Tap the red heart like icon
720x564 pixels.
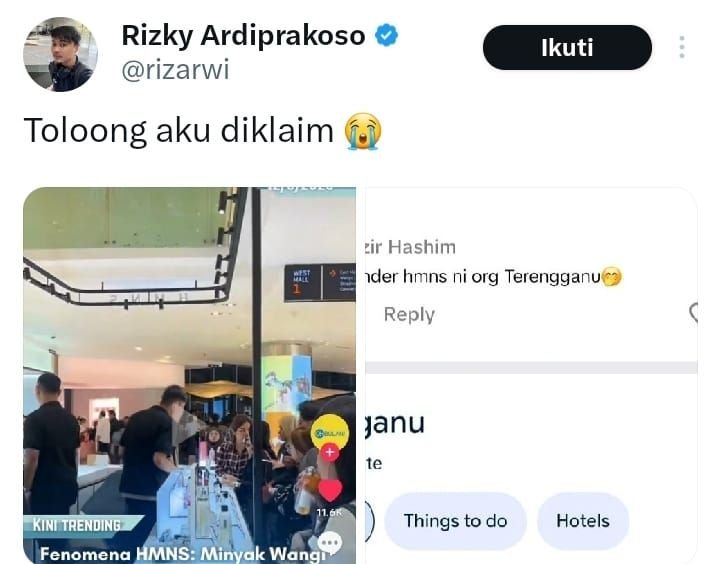point(330,490)
